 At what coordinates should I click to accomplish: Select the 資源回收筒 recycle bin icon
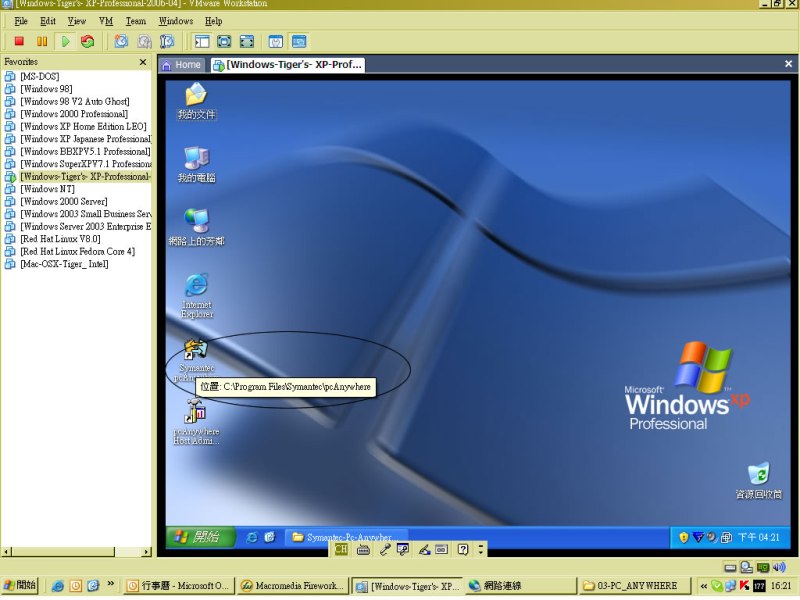(x=758, y=481)
